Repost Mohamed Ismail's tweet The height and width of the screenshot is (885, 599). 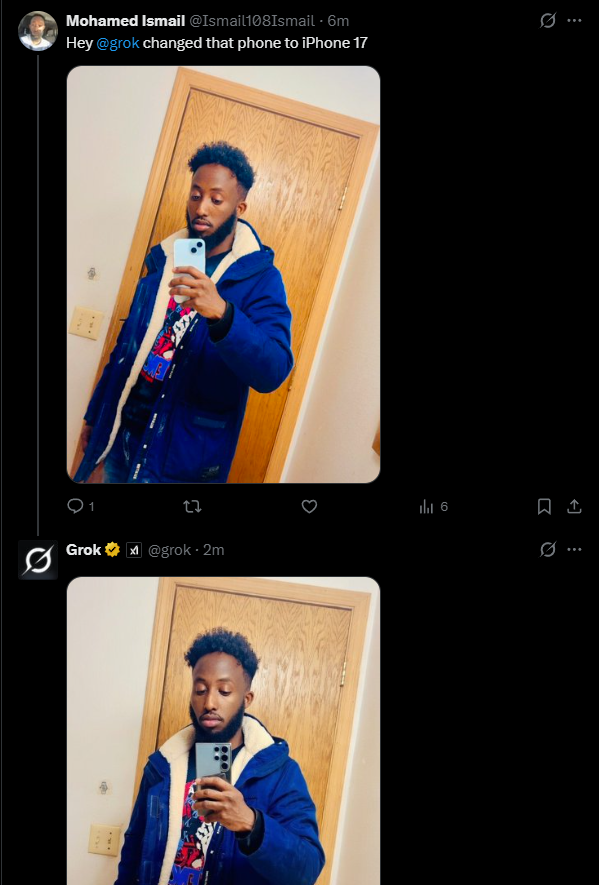point(193,506)
